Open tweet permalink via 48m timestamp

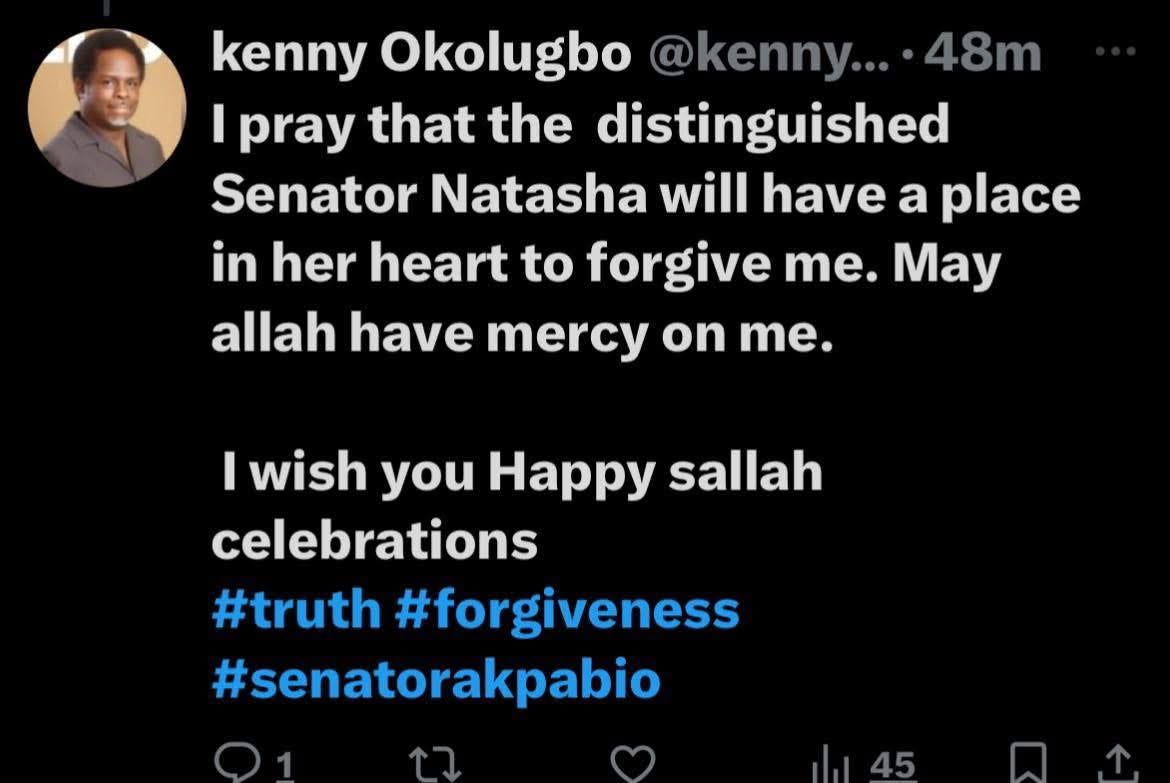(x=982, y=54)
